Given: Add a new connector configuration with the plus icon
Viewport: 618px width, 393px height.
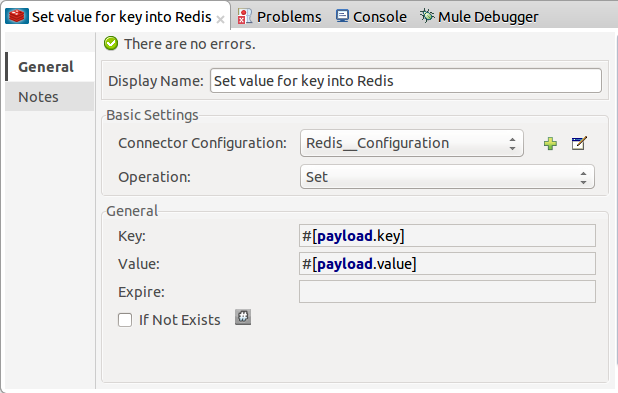Looking at the screenshot, I should pyautogui.click(x=550, y=143).
